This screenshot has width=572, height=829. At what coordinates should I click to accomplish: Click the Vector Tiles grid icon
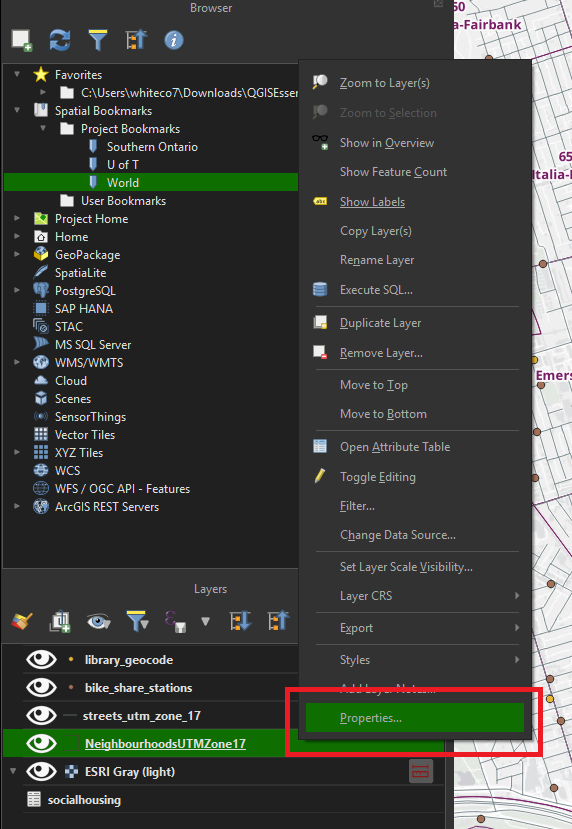41,434
